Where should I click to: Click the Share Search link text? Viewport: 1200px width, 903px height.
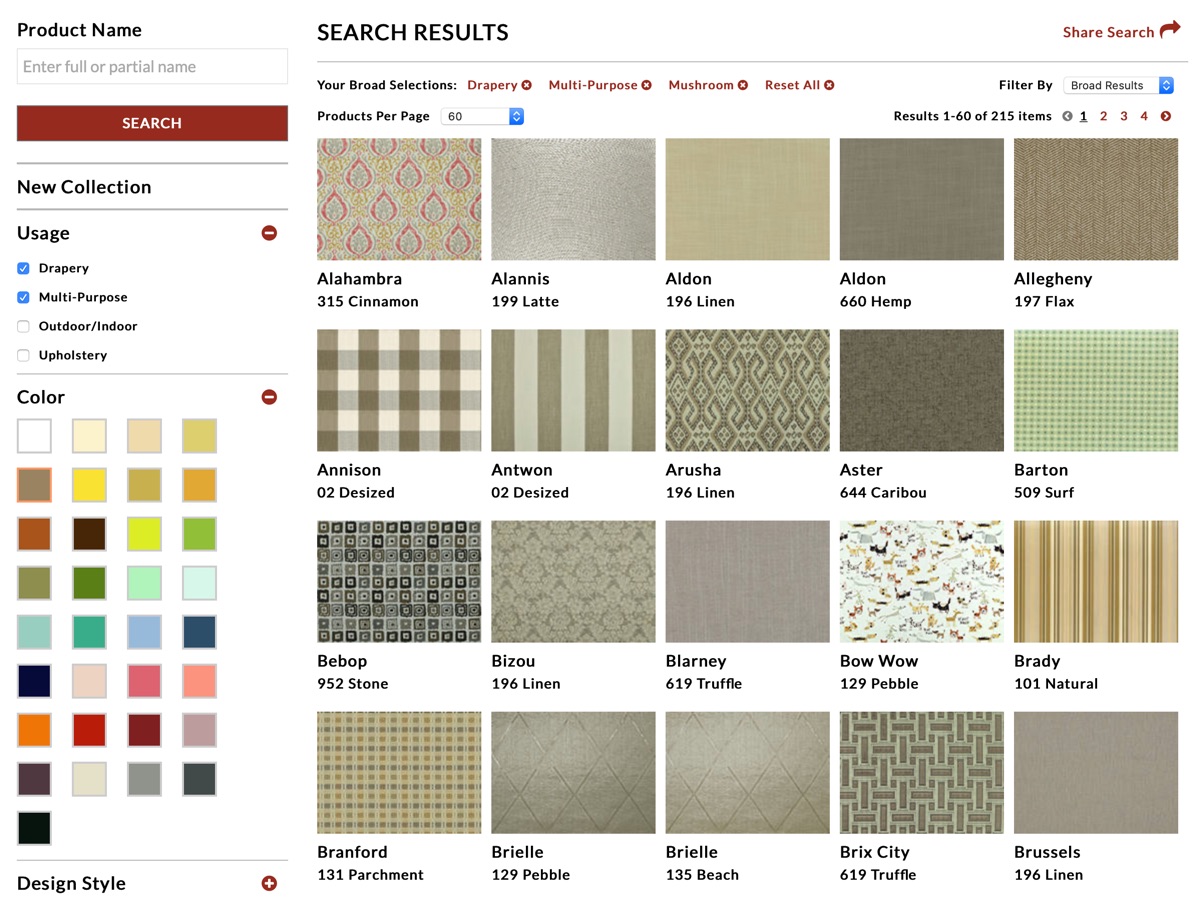click(1108, 32)
